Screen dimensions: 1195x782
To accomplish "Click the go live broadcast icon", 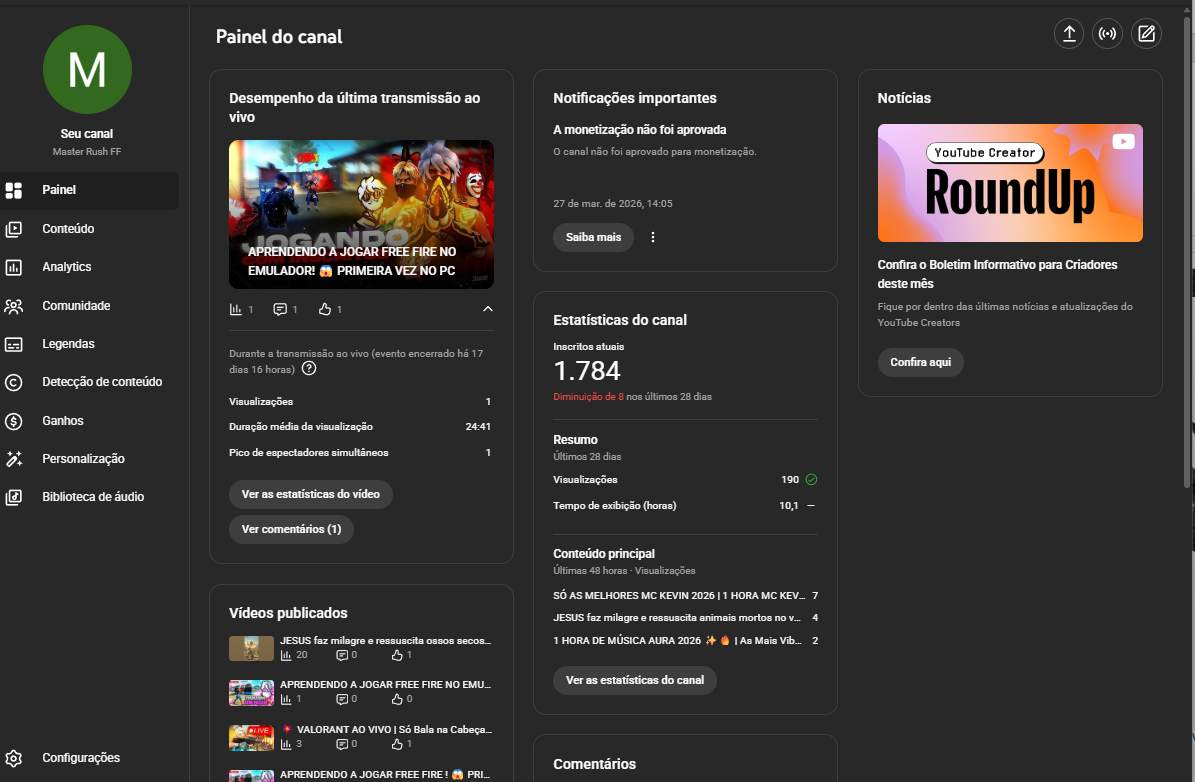I will pos(1107,34).
